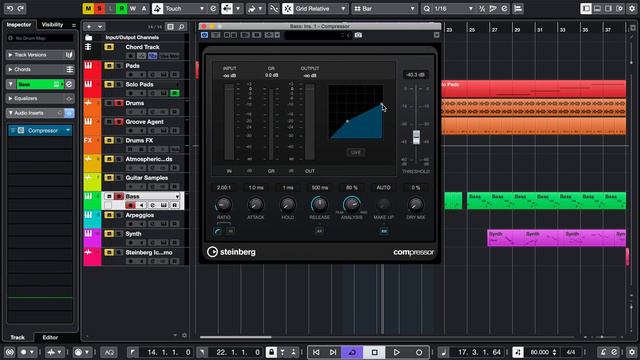The height and width of the screenshot is (360, 640).
Task: Open Bar grid type dropdown
Action: [x=384, y=8]
